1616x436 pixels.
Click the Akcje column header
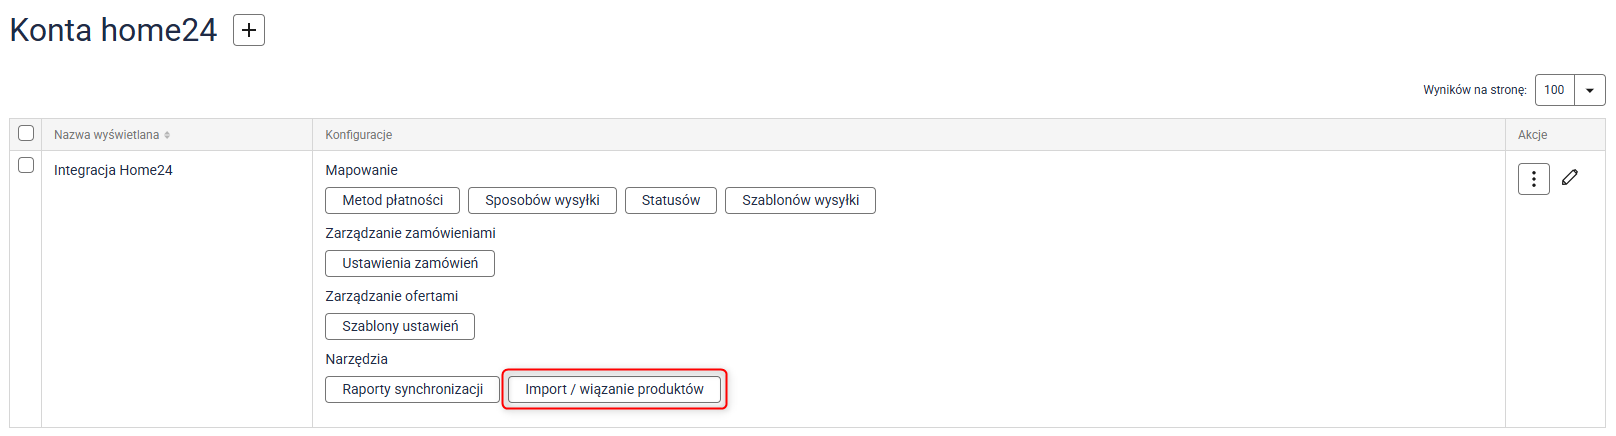[x=1532, y=135]
